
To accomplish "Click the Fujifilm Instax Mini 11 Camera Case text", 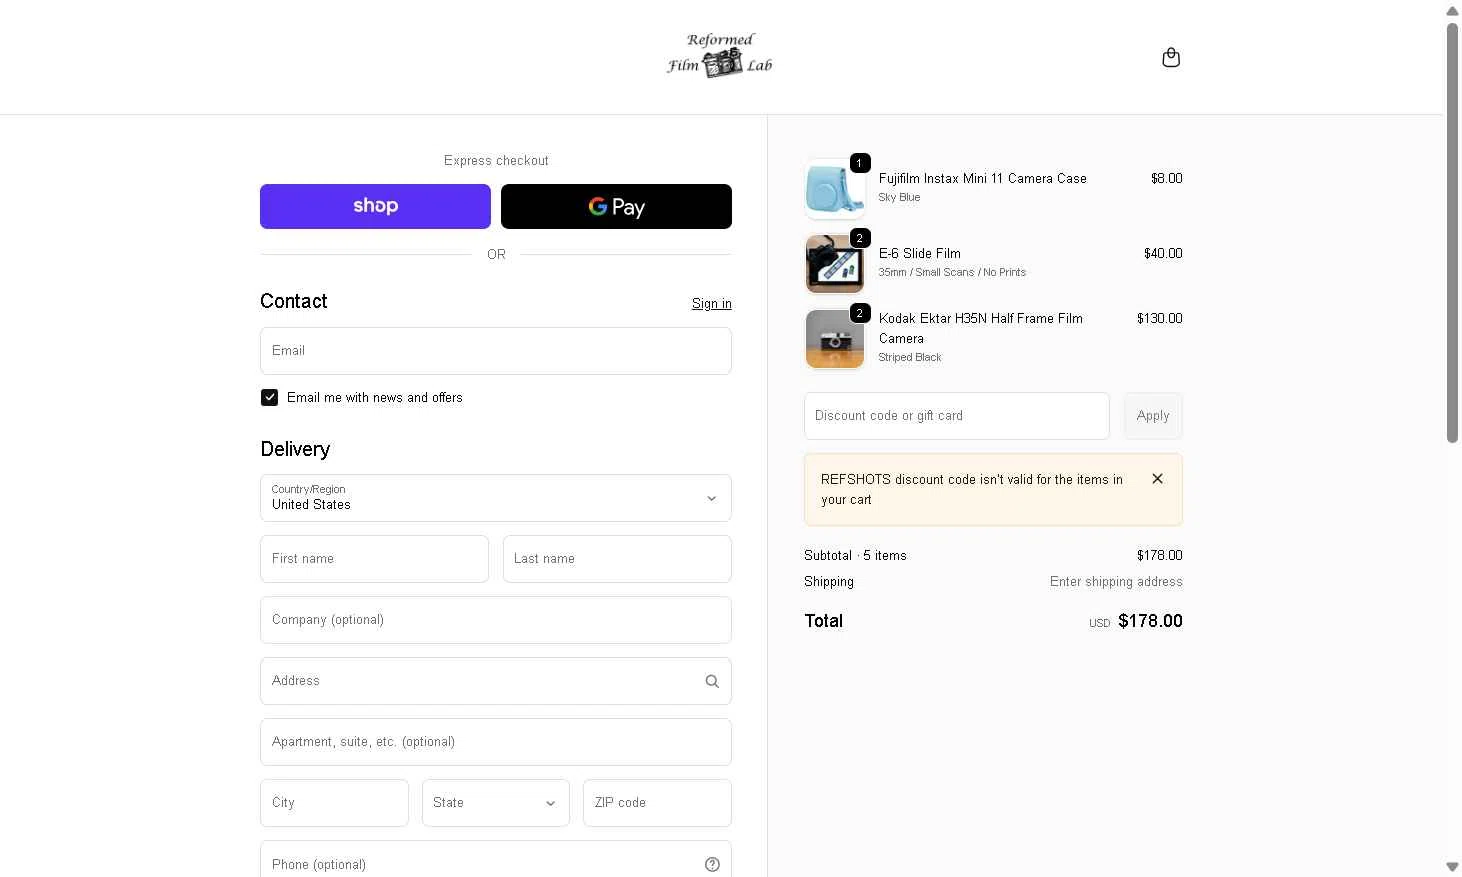I will [x=982, y=178].
